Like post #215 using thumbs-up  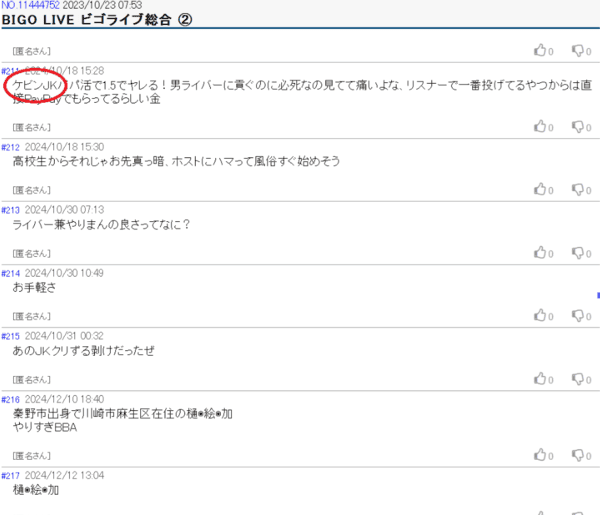(x=540, y=379)
